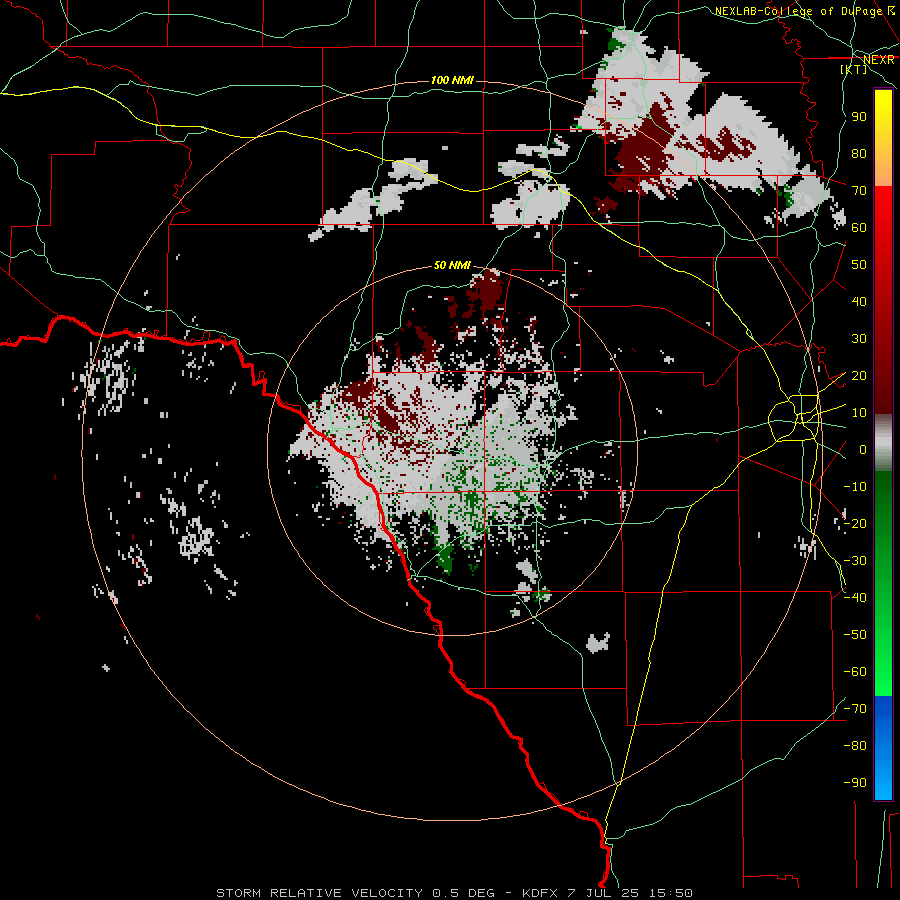Select the 10 value on velocity scale

pos(859,413)
